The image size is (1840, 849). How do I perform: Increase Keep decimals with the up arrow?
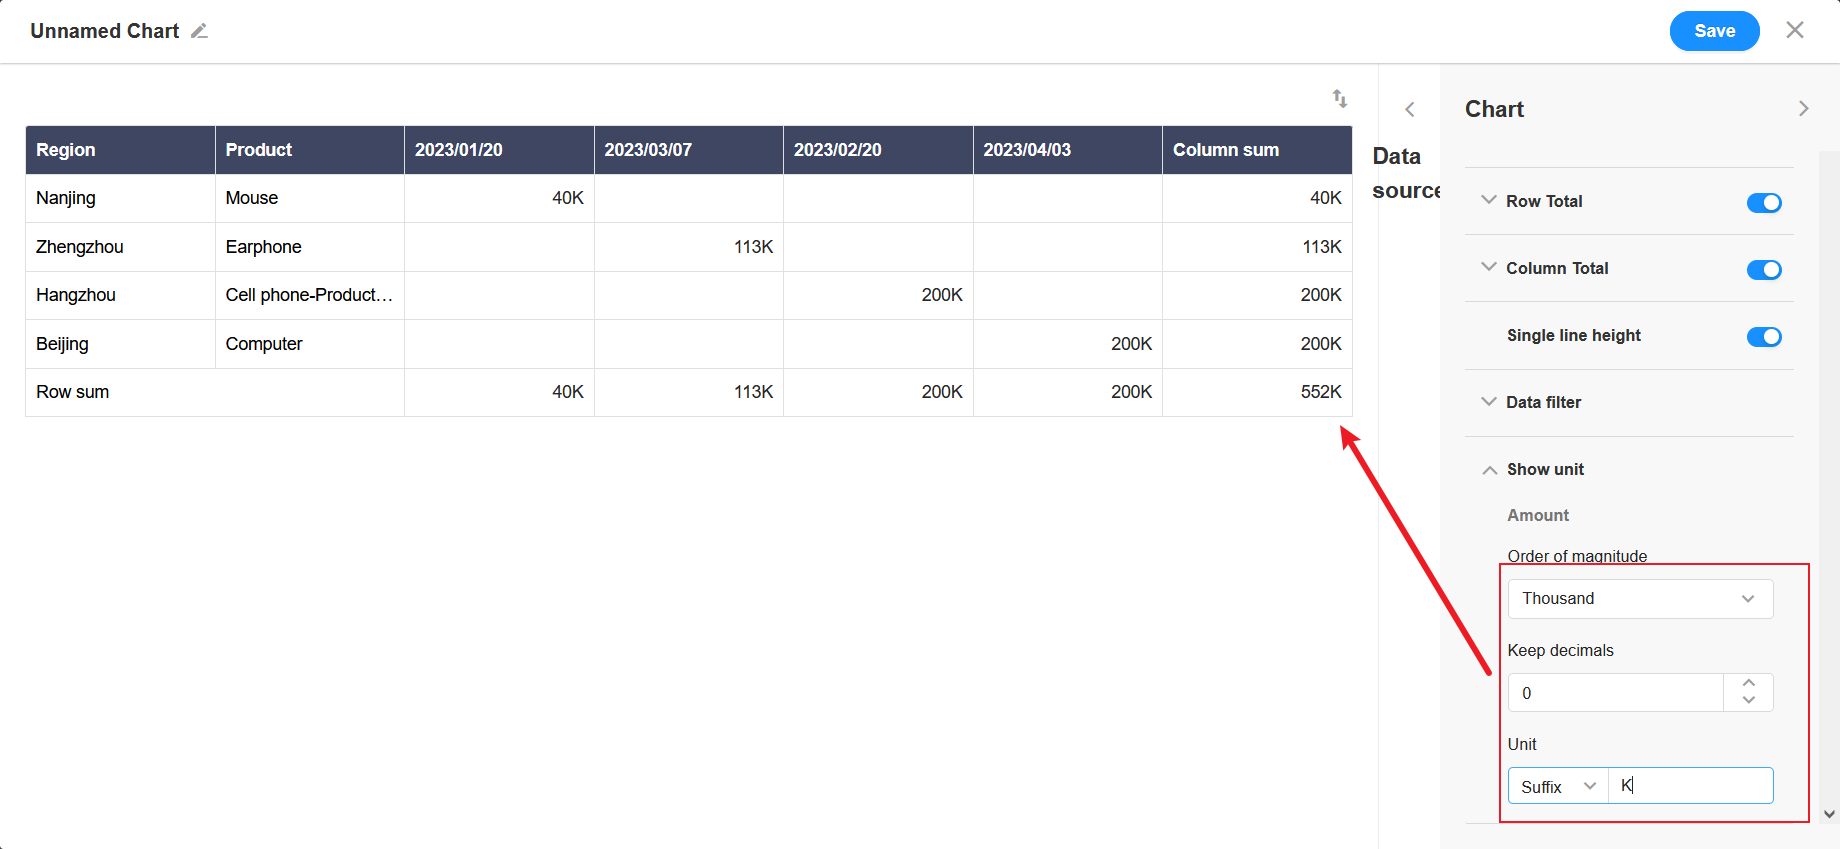point(1748,683)
